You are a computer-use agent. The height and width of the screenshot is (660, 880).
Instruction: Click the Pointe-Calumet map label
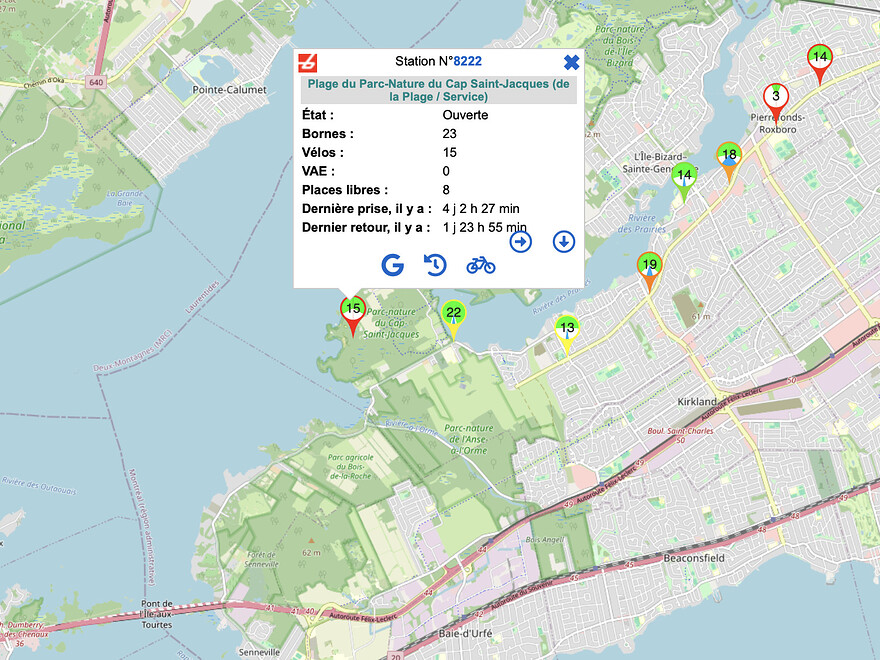[230, 90]
